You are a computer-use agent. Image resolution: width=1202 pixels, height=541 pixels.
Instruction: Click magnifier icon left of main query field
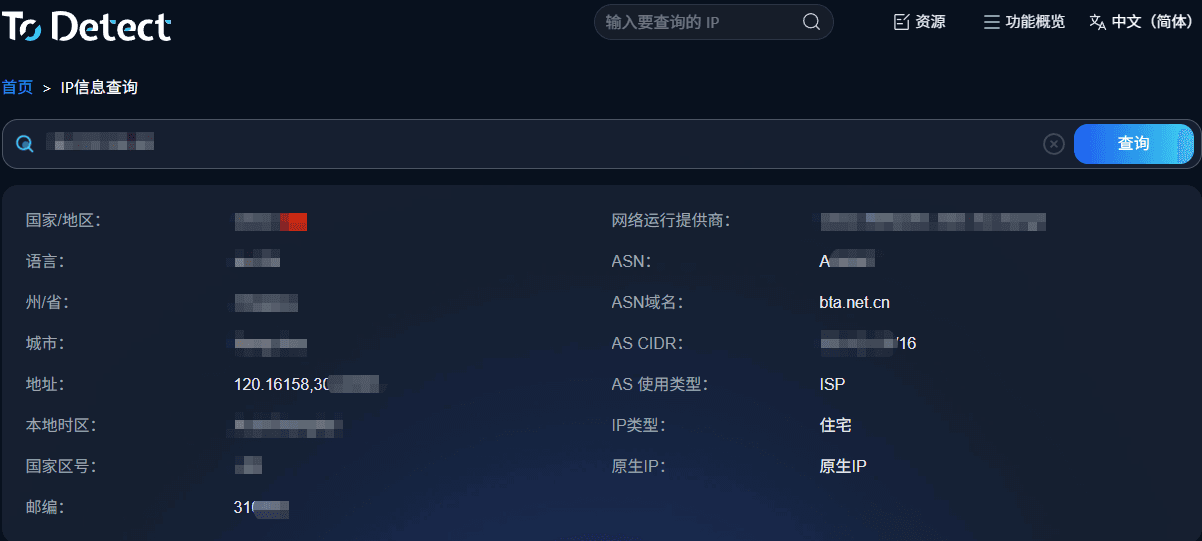(25, 144)
